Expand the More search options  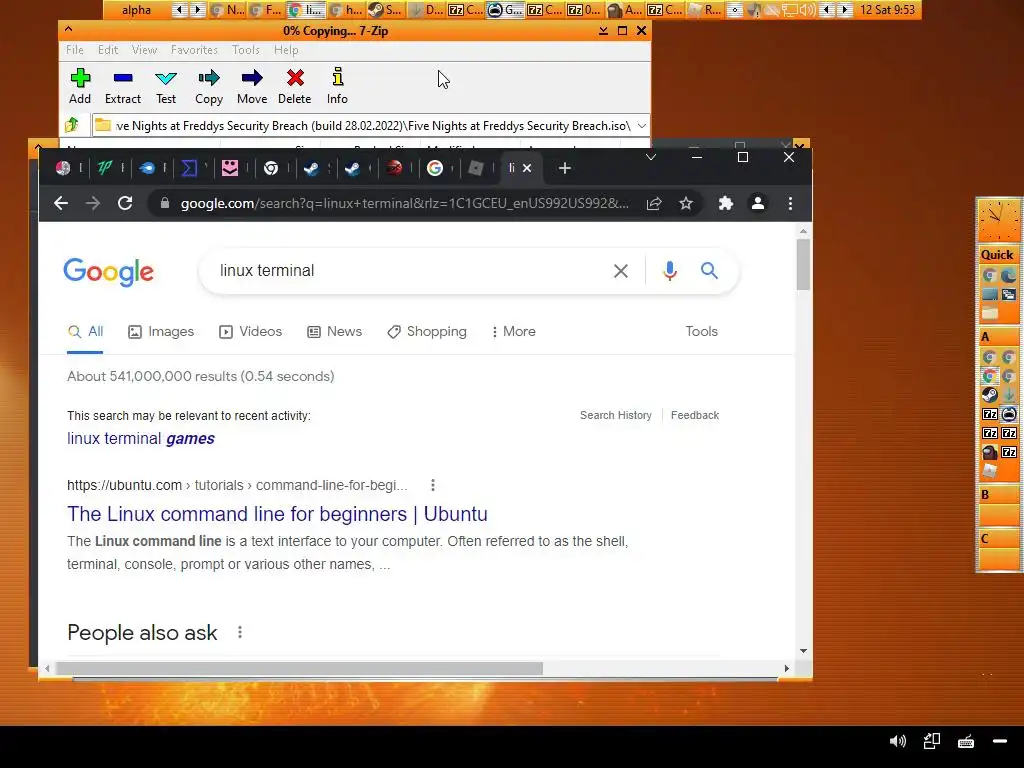pyautogui.click(x=514, y=332)
